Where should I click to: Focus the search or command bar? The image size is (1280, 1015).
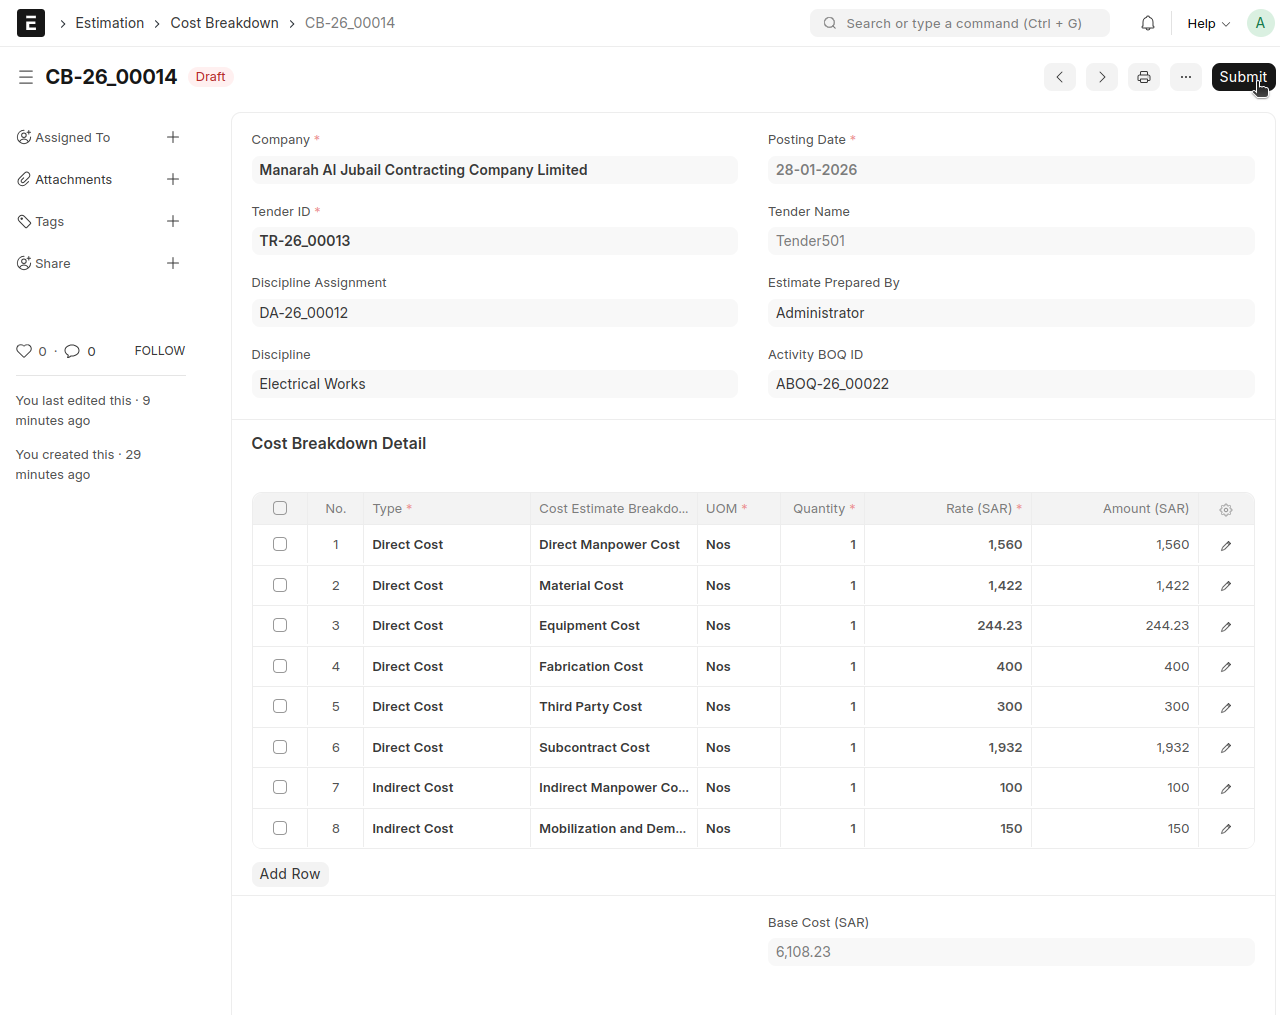click(x=960, y=23)
